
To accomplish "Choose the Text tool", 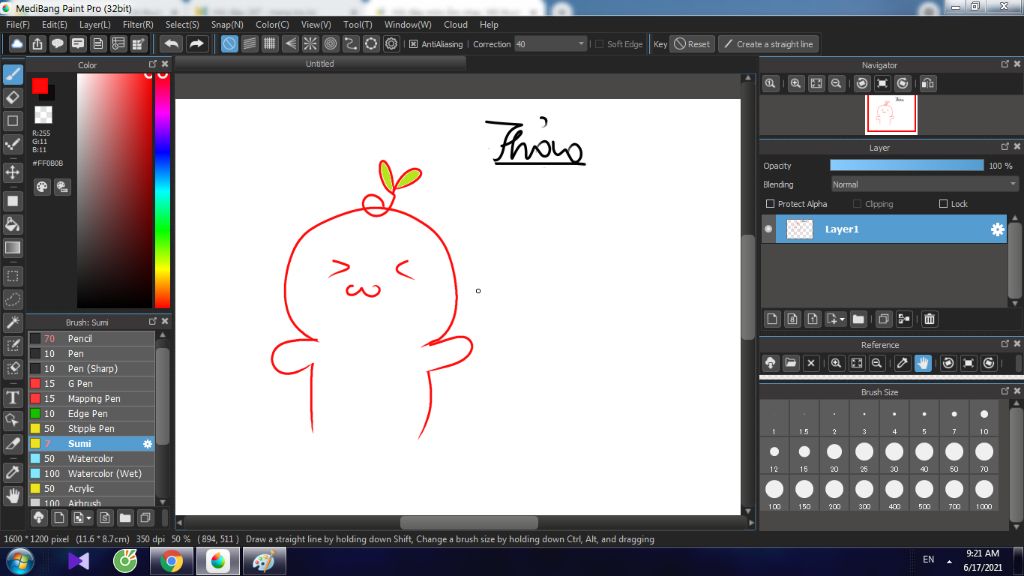I will coord(13,397).
